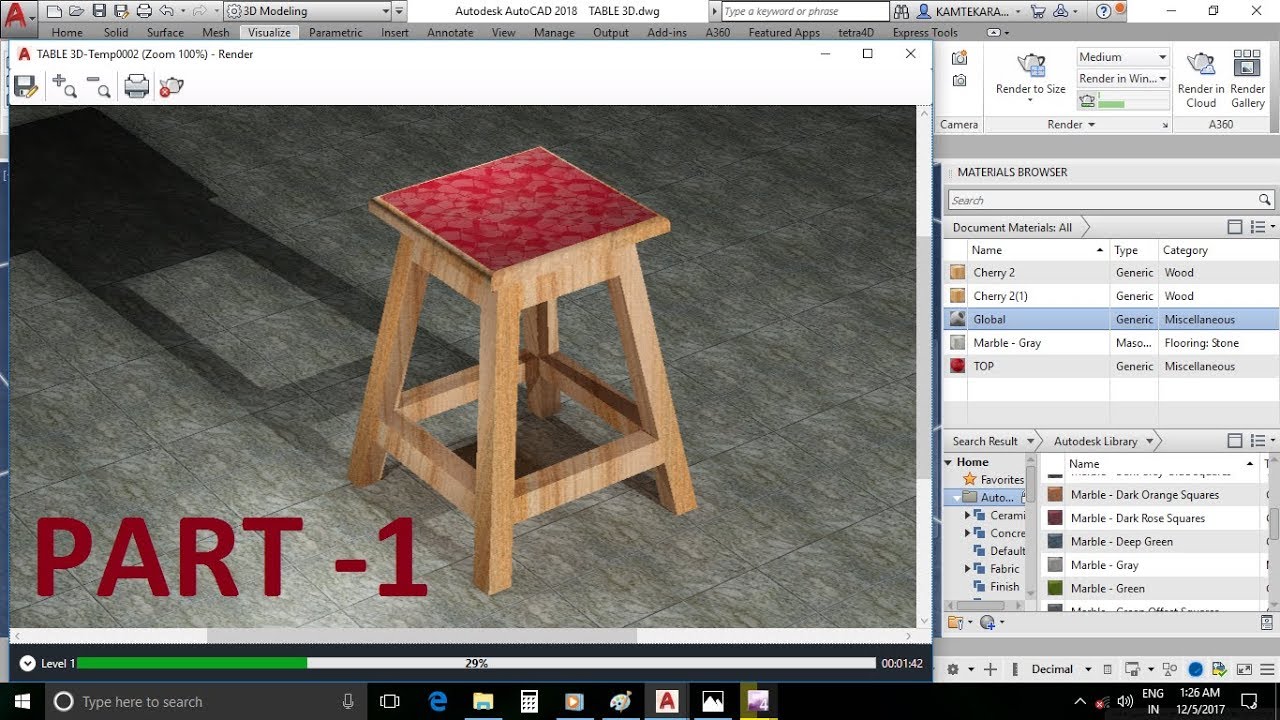Click the keyword search field in title bar

coord(804,11)
